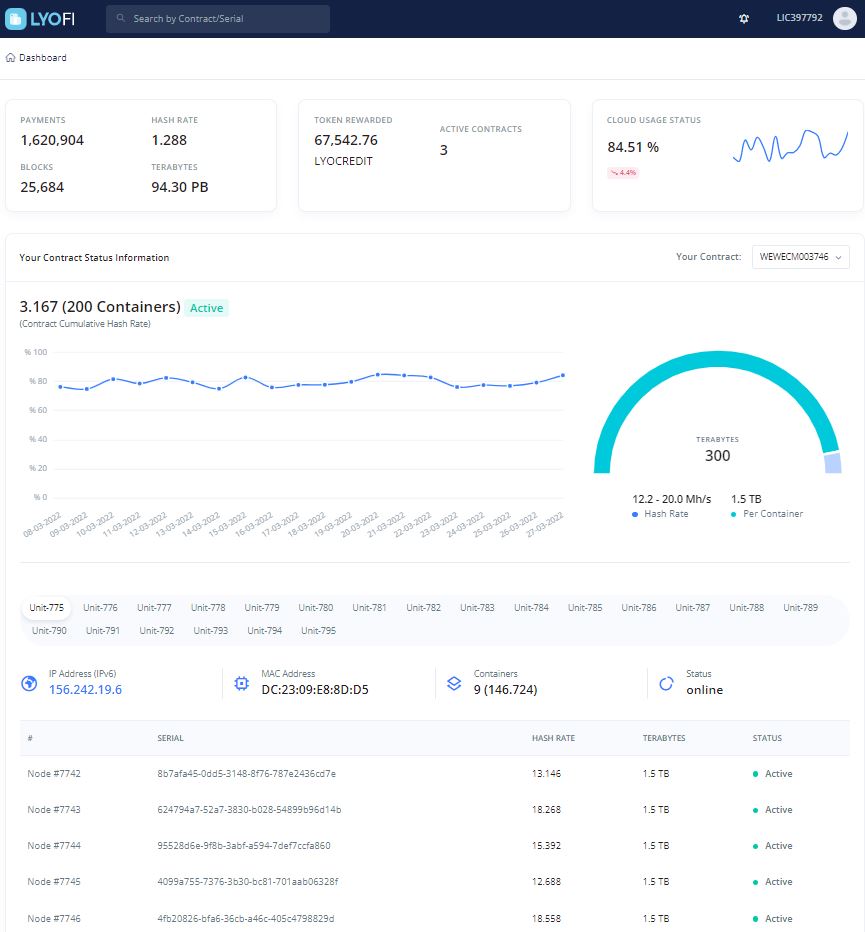
Task: Click the search magnifier icon
Action: point(121,18)
